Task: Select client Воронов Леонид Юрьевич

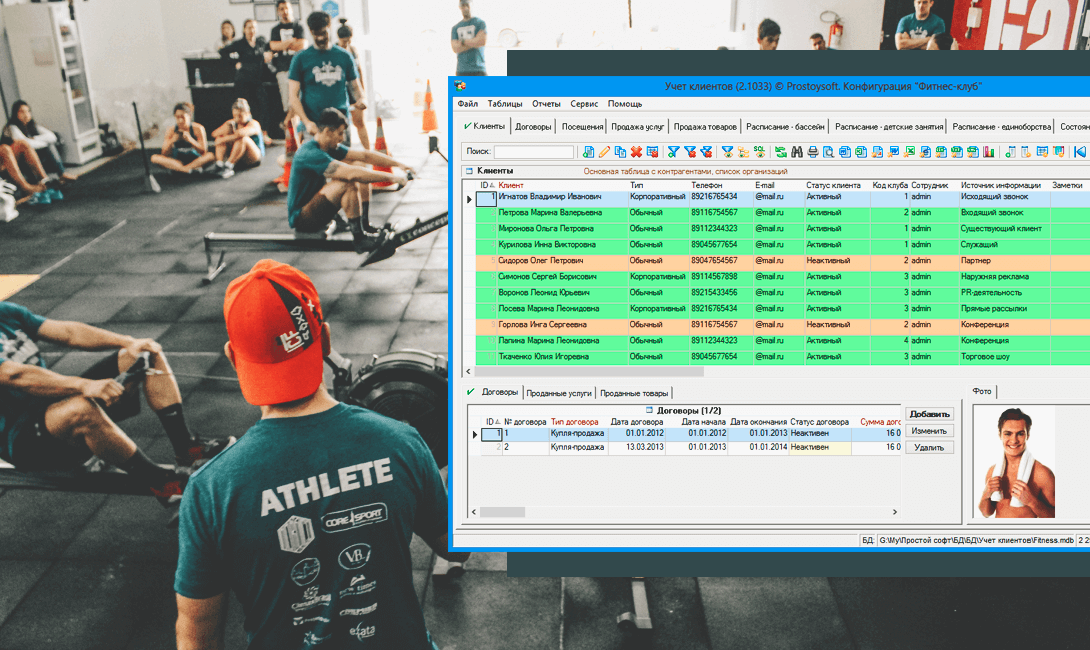Action: (x=544, y=293)
